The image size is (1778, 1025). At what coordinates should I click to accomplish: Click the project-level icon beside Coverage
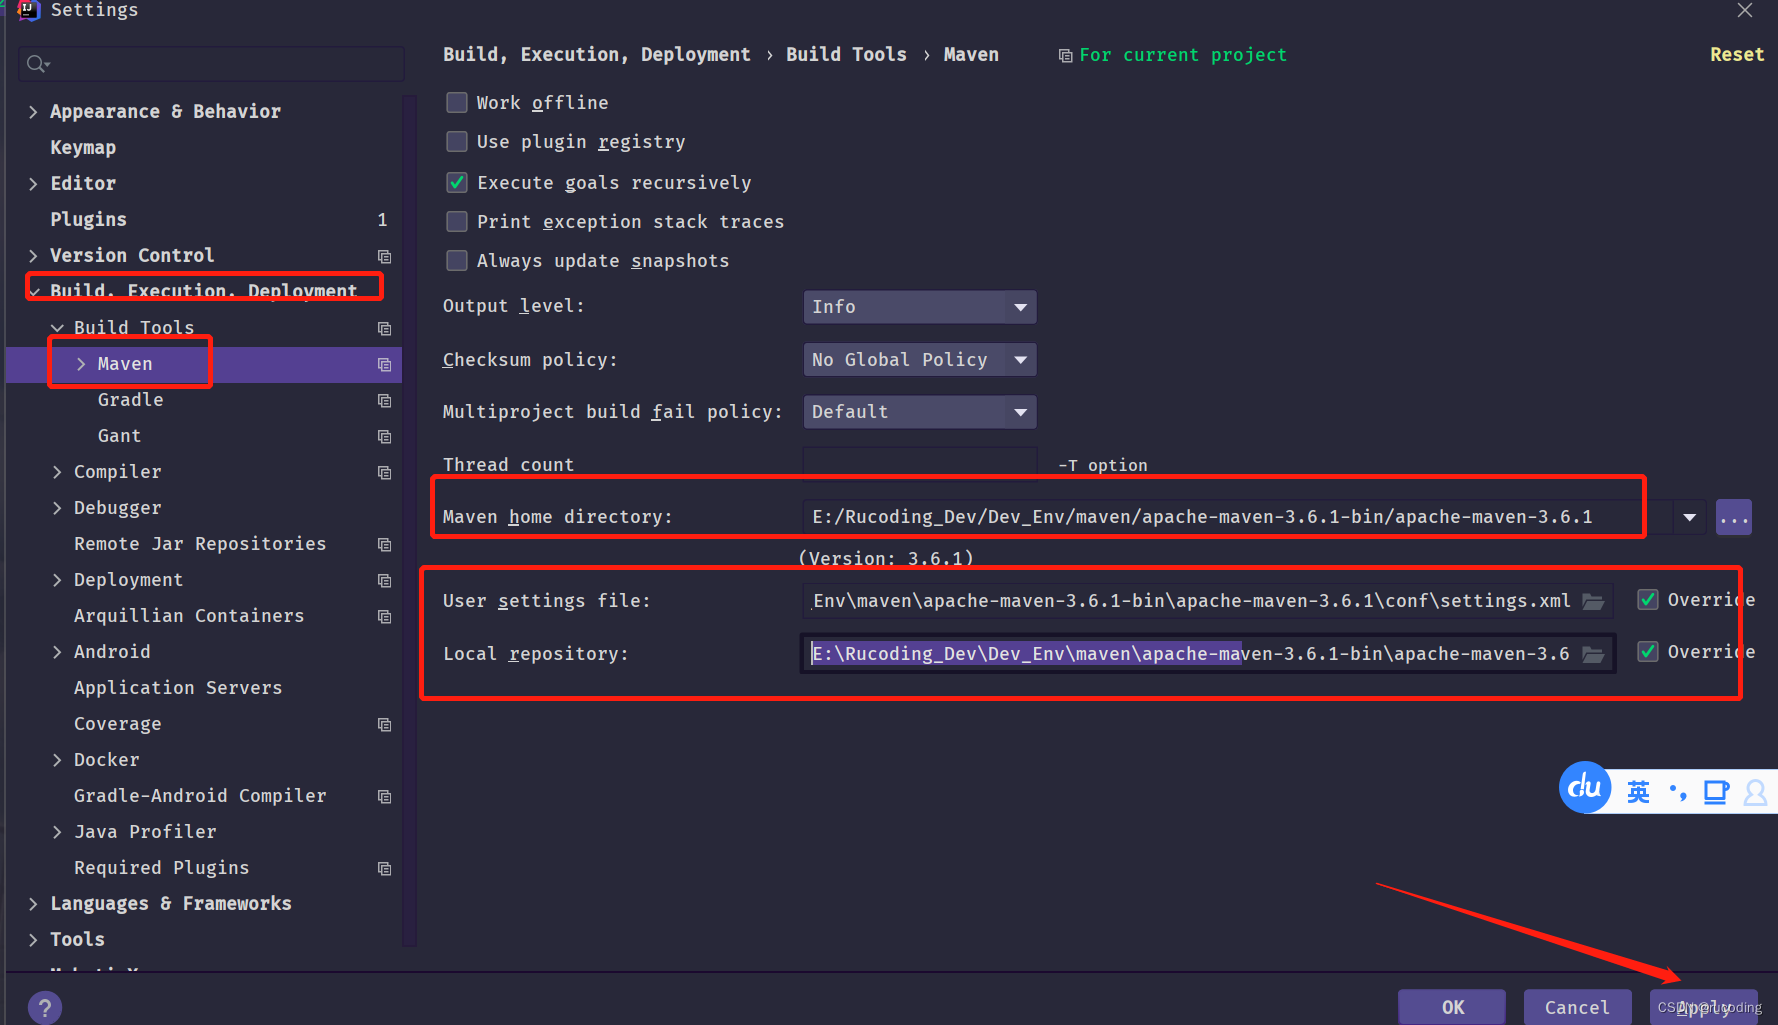[384, 724]
